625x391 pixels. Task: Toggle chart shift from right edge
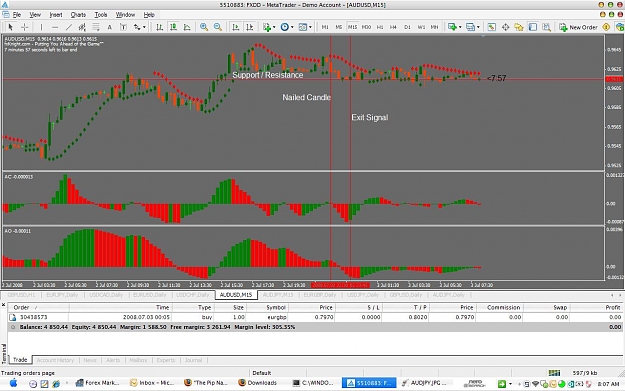250,27
